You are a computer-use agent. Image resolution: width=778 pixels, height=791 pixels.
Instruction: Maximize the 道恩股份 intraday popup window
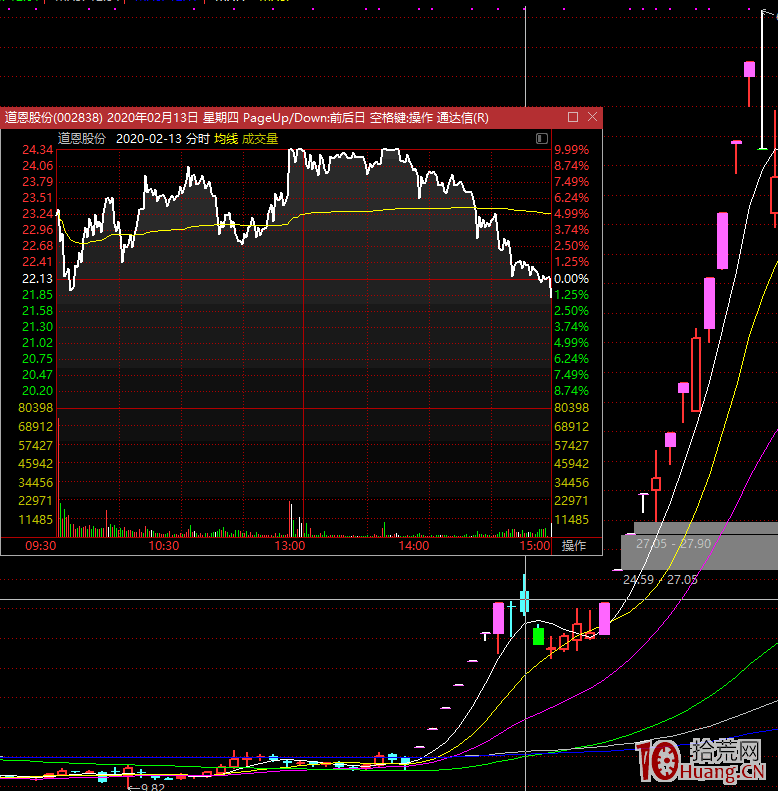click(x=573, y=117)
